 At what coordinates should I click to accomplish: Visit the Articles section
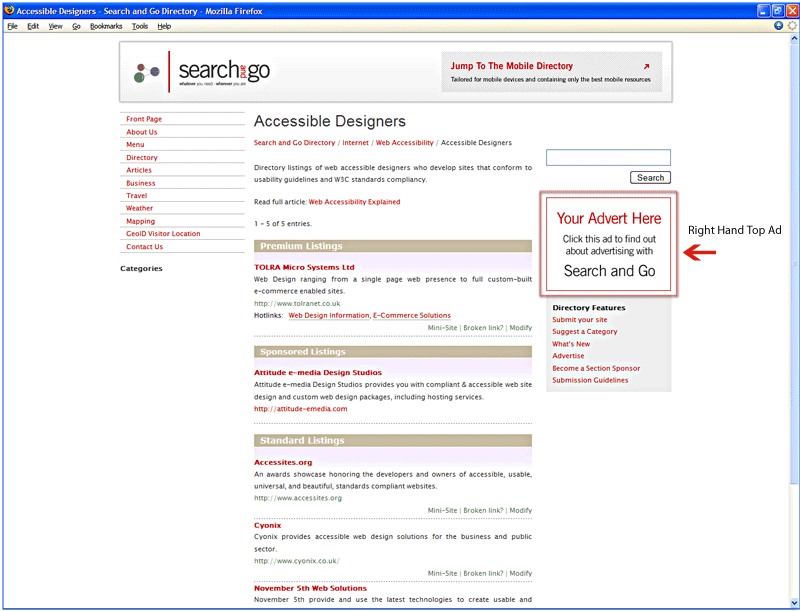pyautogui.click(x=139, y=170)
